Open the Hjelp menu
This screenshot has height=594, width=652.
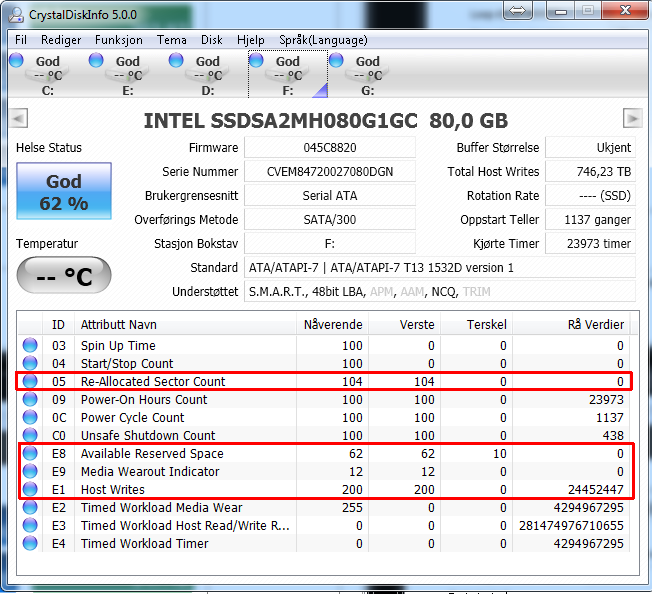(251, 40)
